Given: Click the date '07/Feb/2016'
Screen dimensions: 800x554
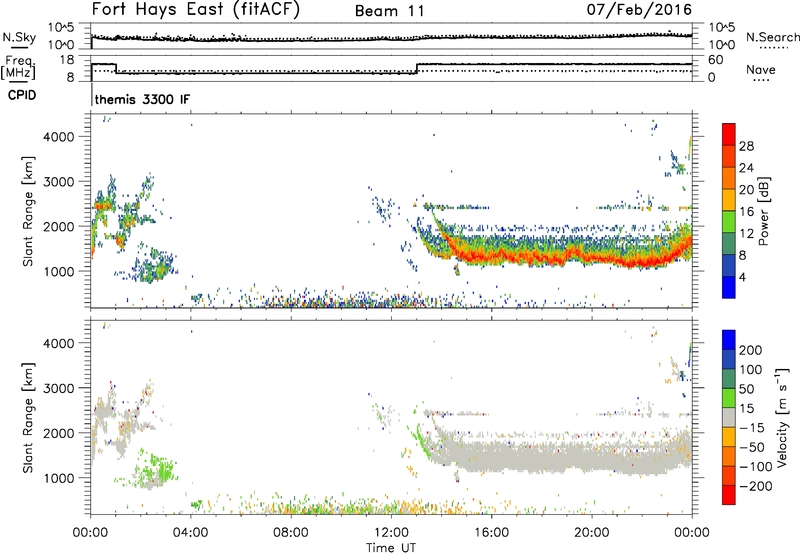Looking at the screenshot, I should 639,10.
